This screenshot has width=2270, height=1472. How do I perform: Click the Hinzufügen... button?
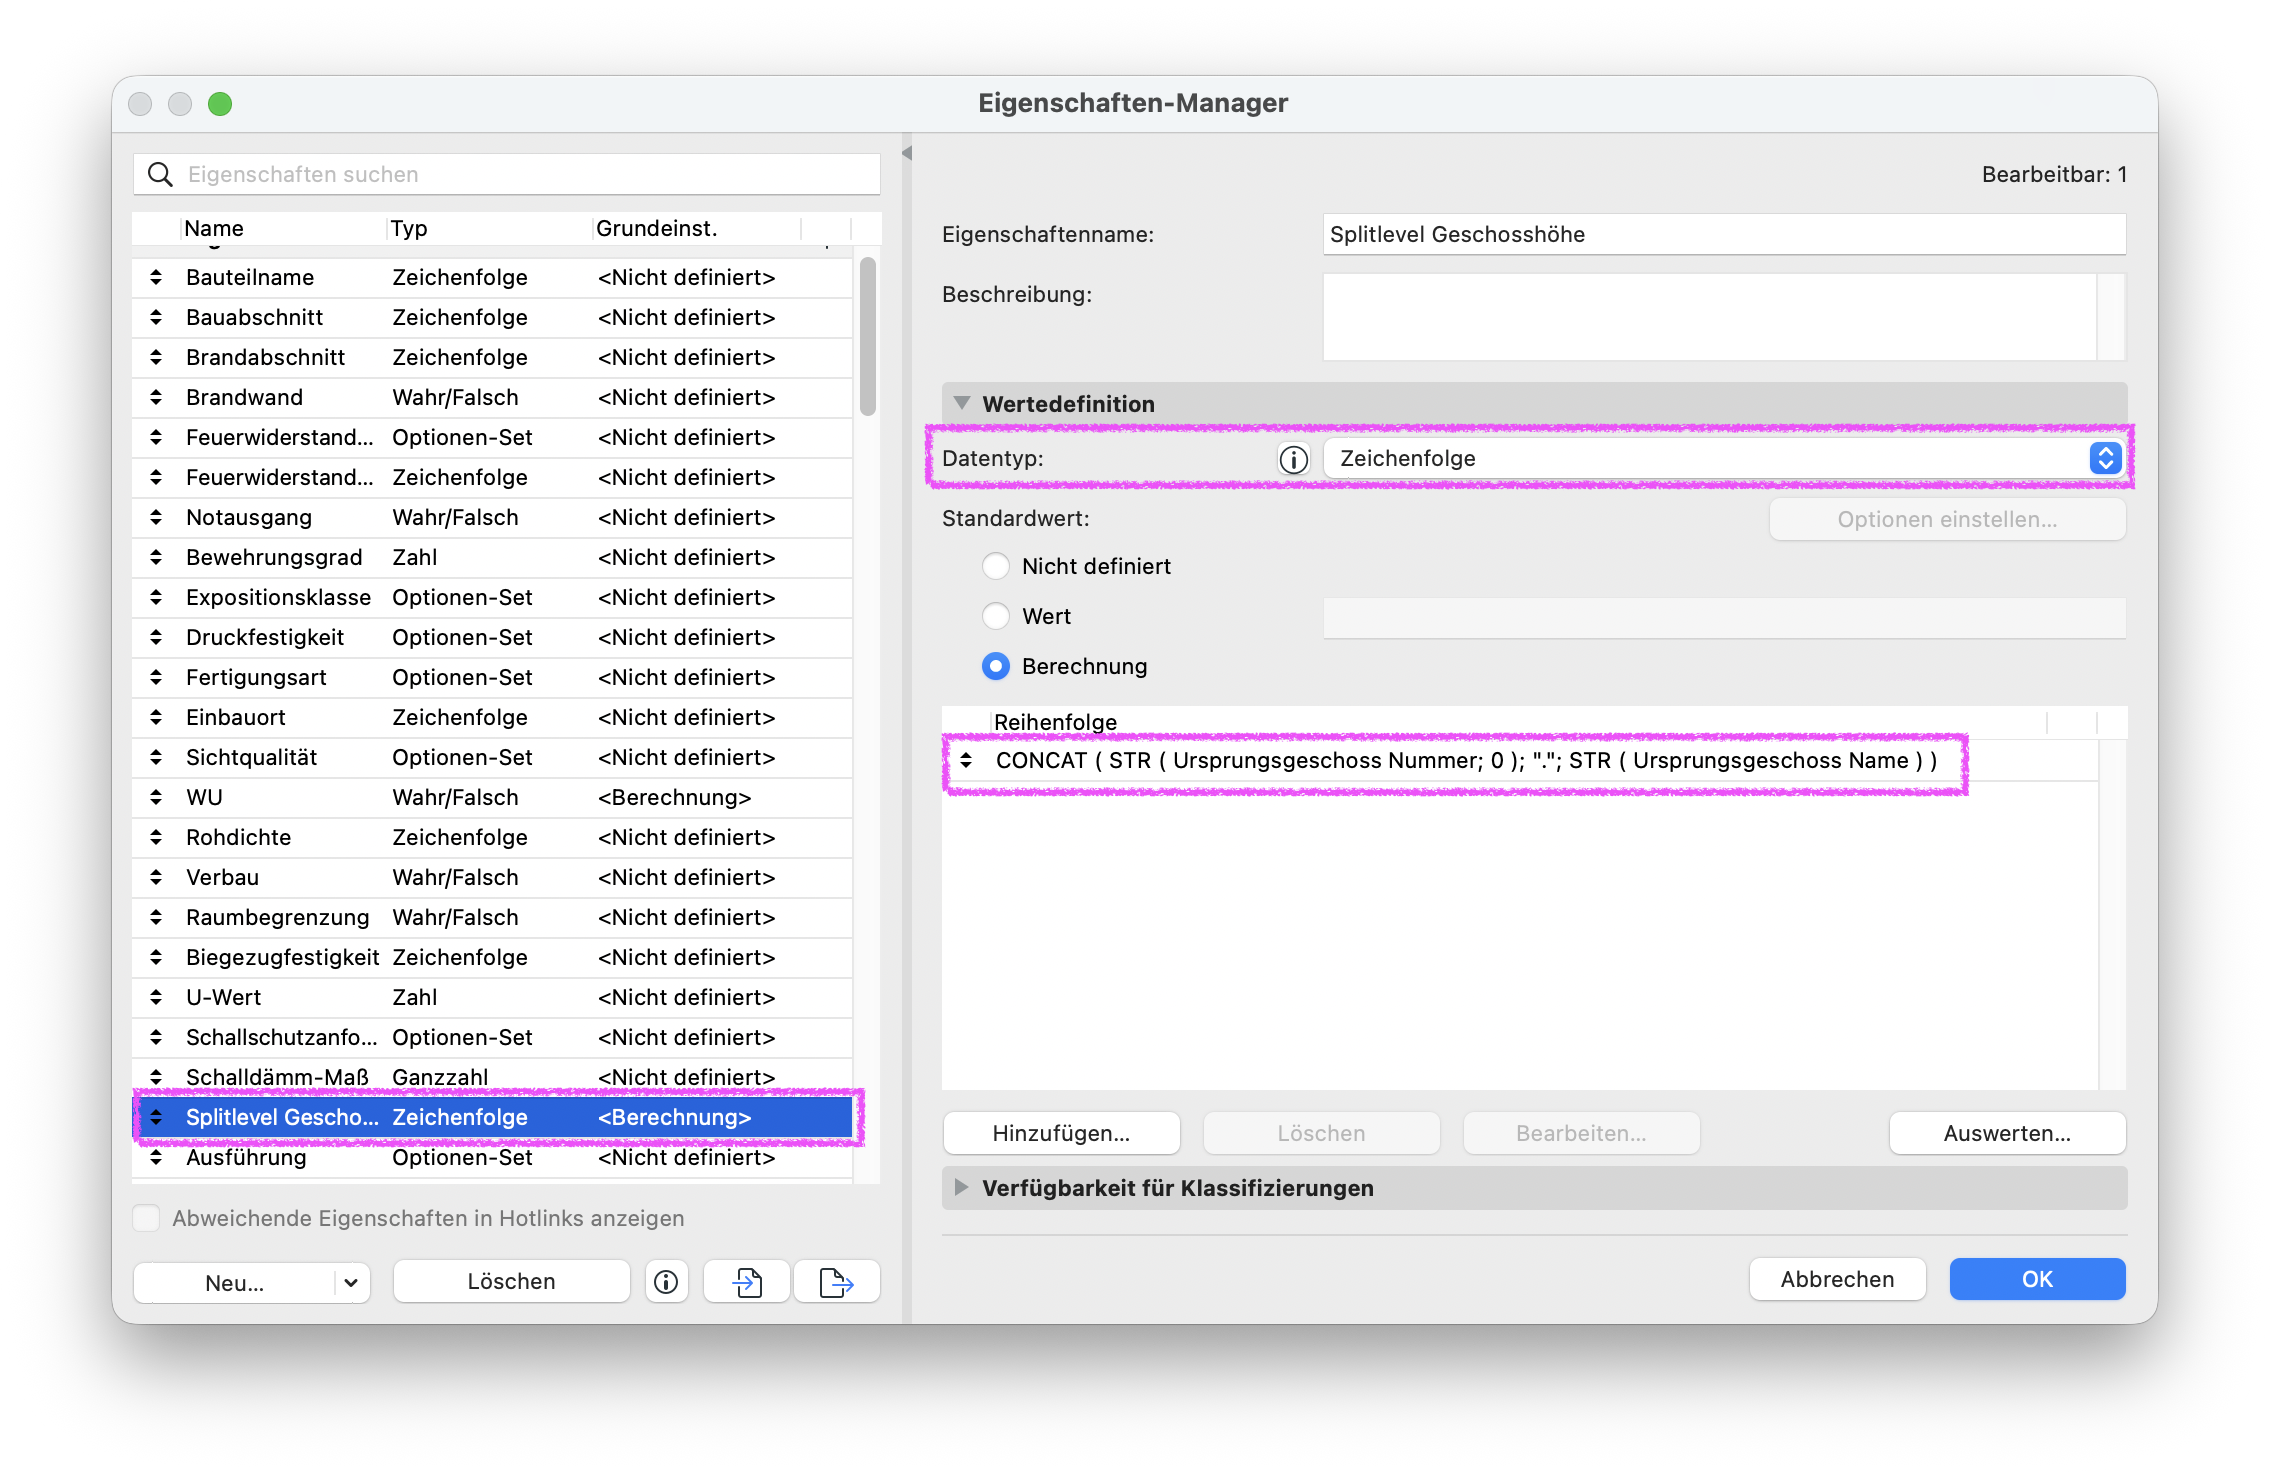tap(1061, 1133)
